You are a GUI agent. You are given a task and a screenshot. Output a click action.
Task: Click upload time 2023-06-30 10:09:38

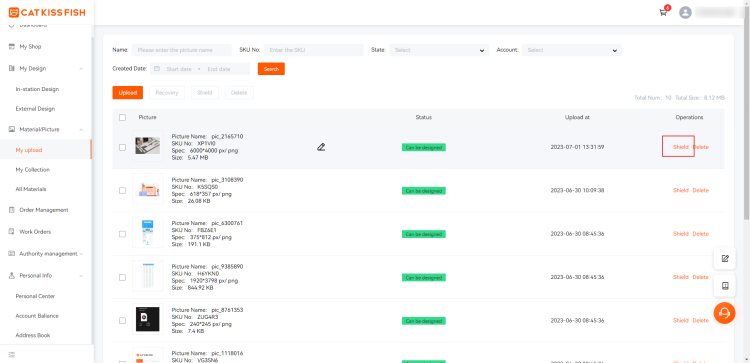click(577, 190)
